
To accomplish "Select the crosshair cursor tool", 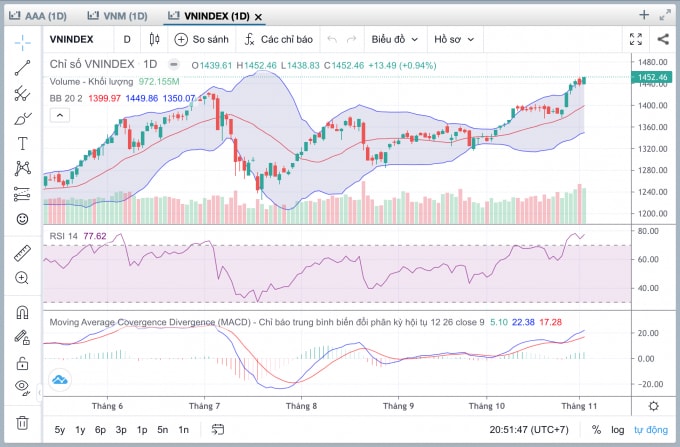I will pyautogui.click(x=23, y=42).
